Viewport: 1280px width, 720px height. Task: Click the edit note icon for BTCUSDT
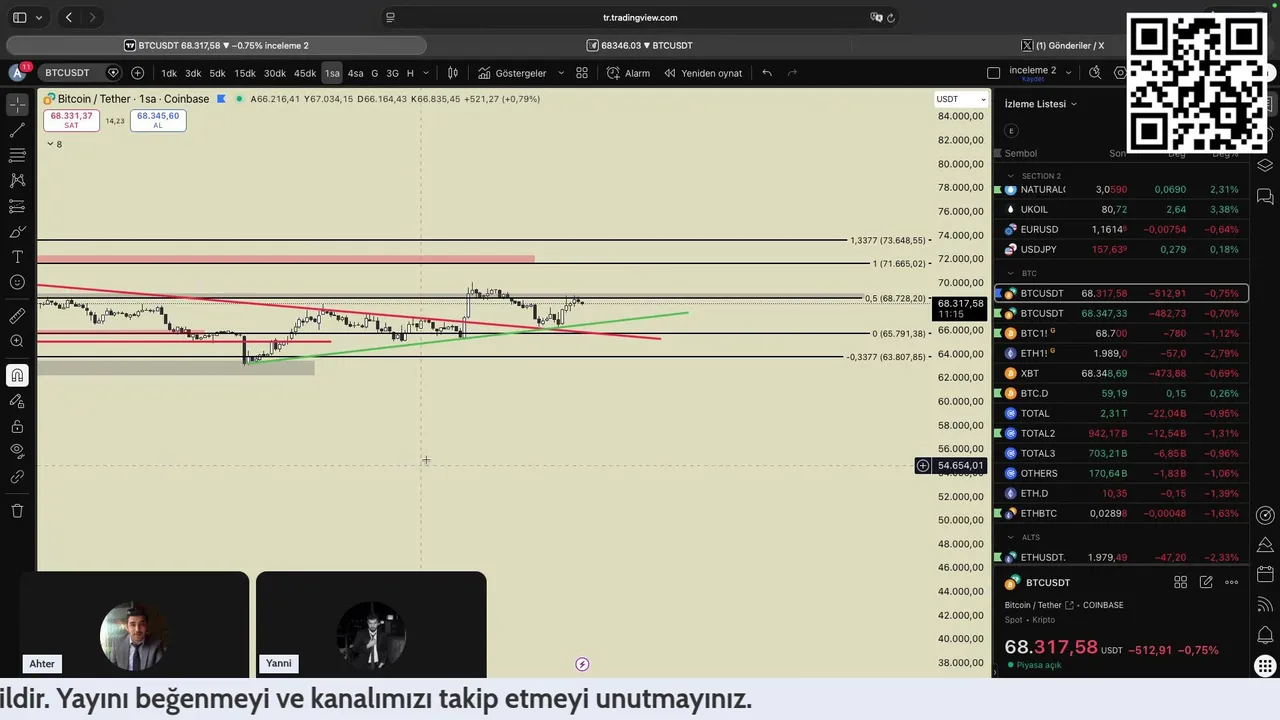click(1206, 582)
